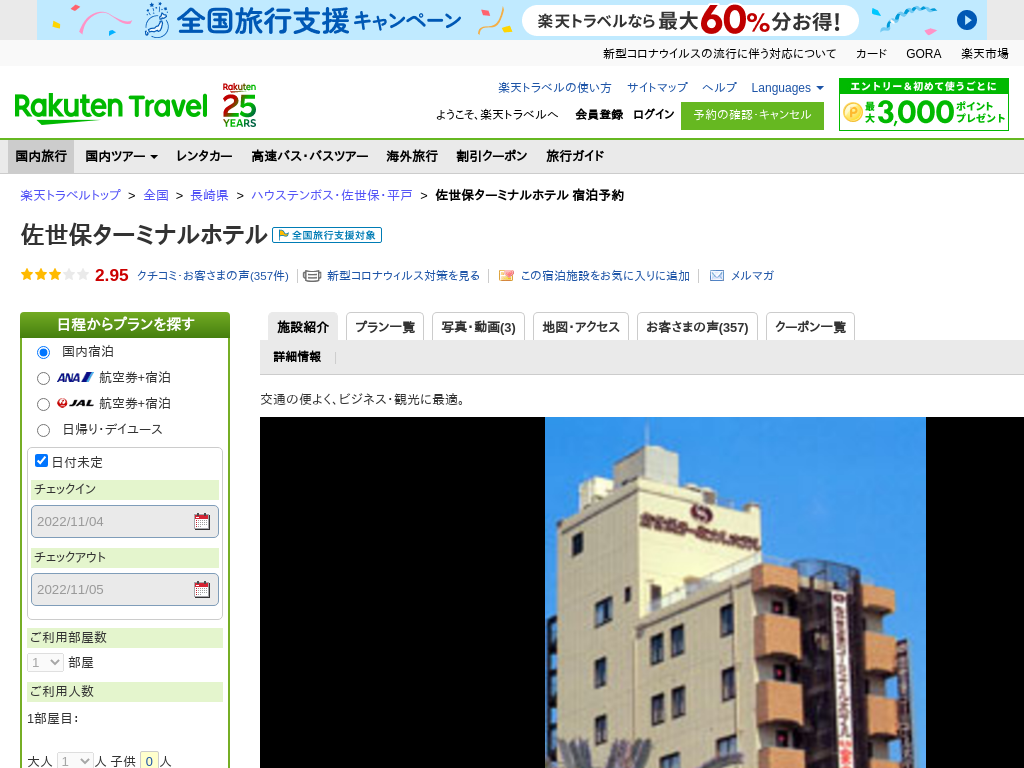Open the adult count dropdown

click(75, 761)
